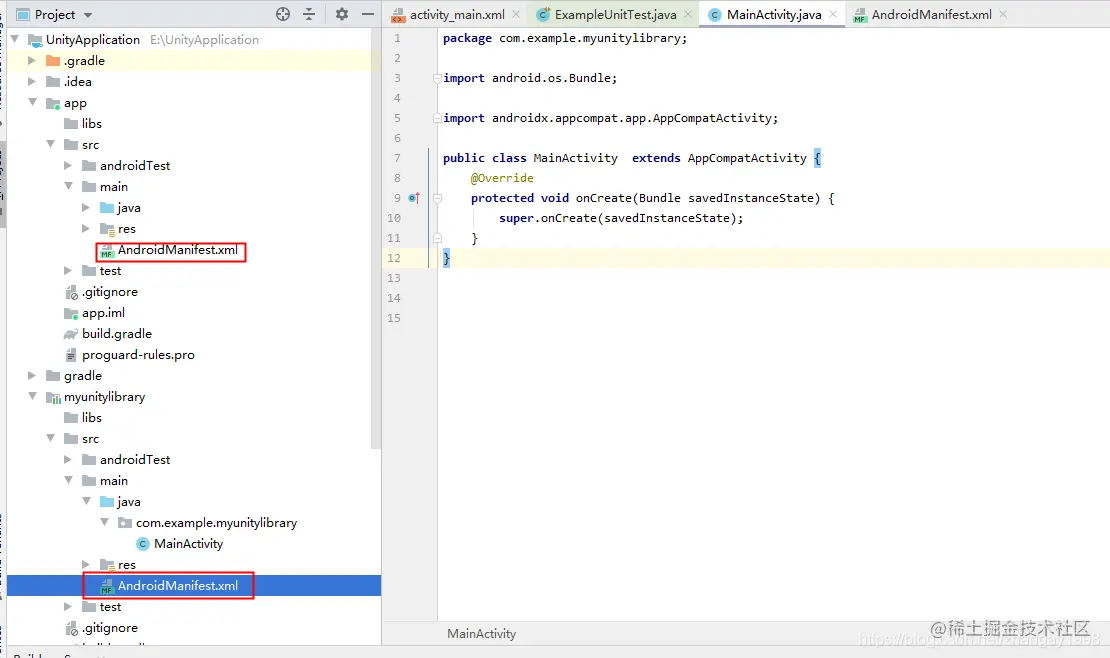Close the ExampleUnitTest.java tab
Viewport: 1110px width, 658px height.
coord(687,14)
